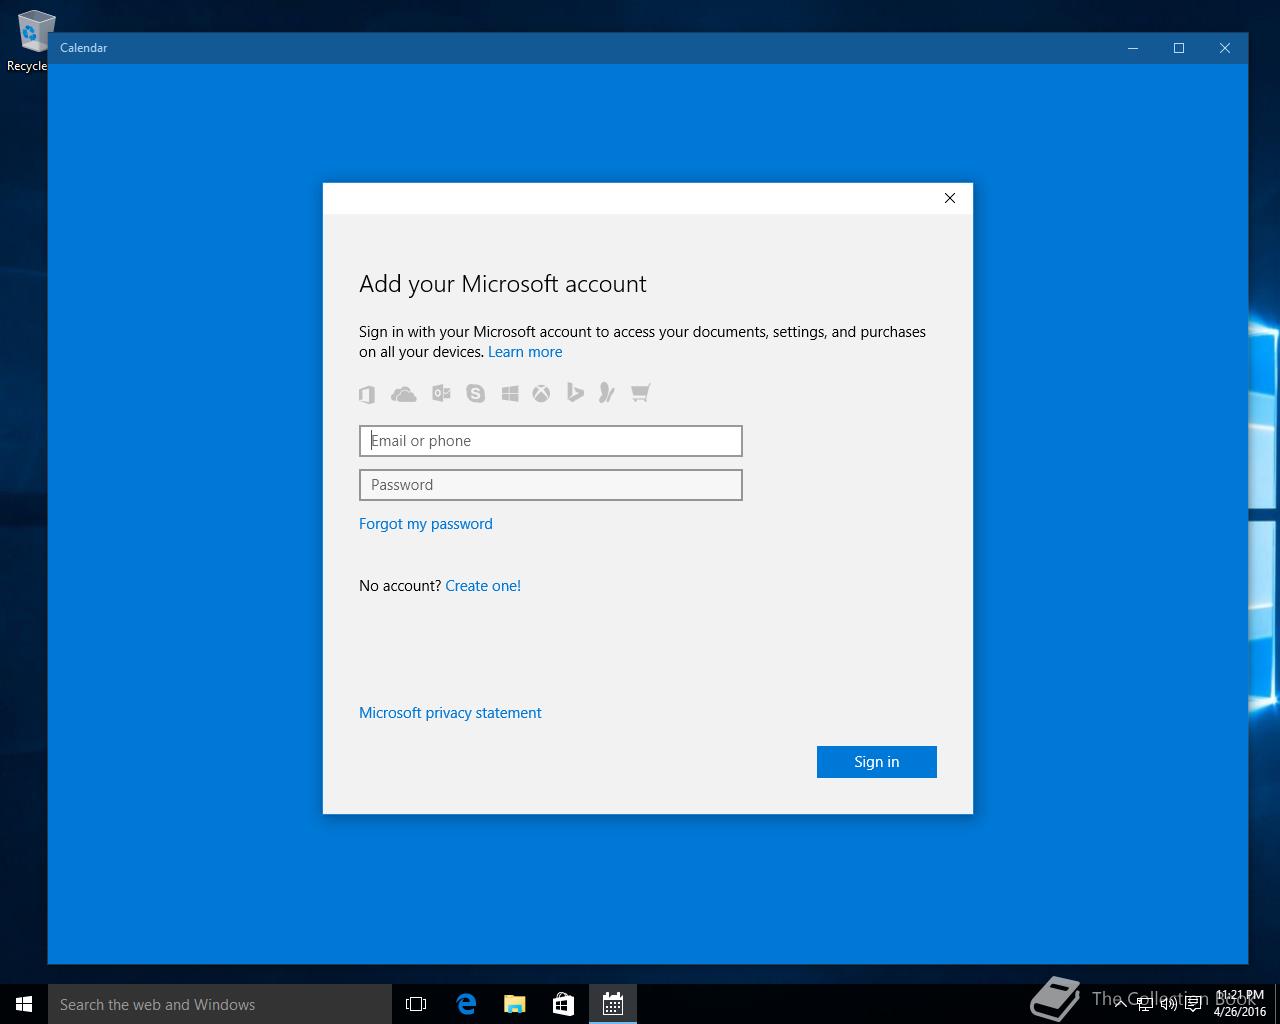
Task: Click the Sign in button
Action: pos(877,762)
